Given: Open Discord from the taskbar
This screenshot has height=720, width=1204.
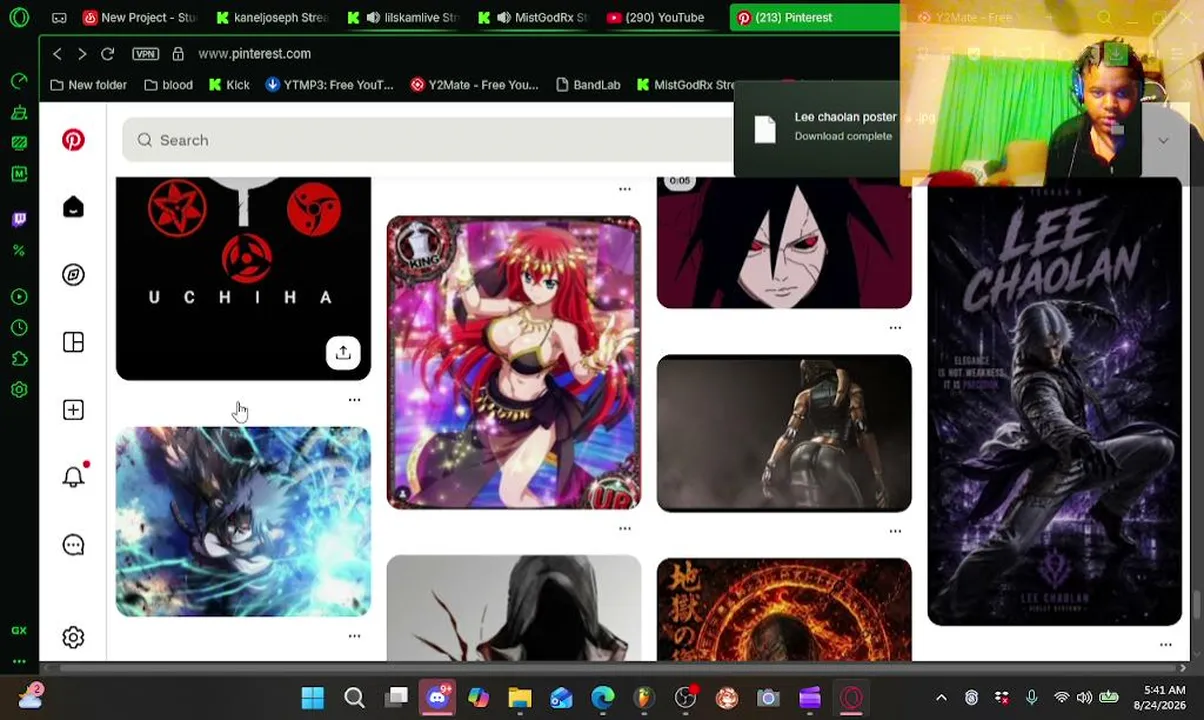Looking at the screenshot, I should pyautogui.click(x=437, y=697).
